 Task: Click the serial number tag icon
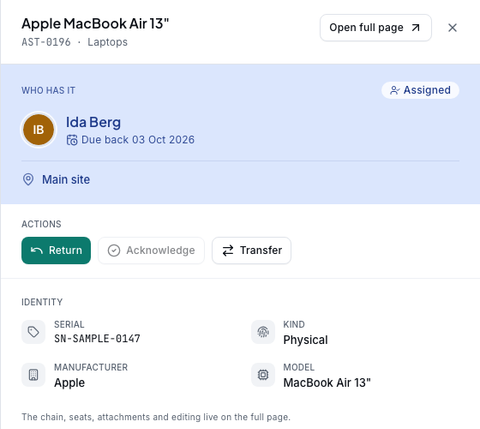[x=33, y=332]
